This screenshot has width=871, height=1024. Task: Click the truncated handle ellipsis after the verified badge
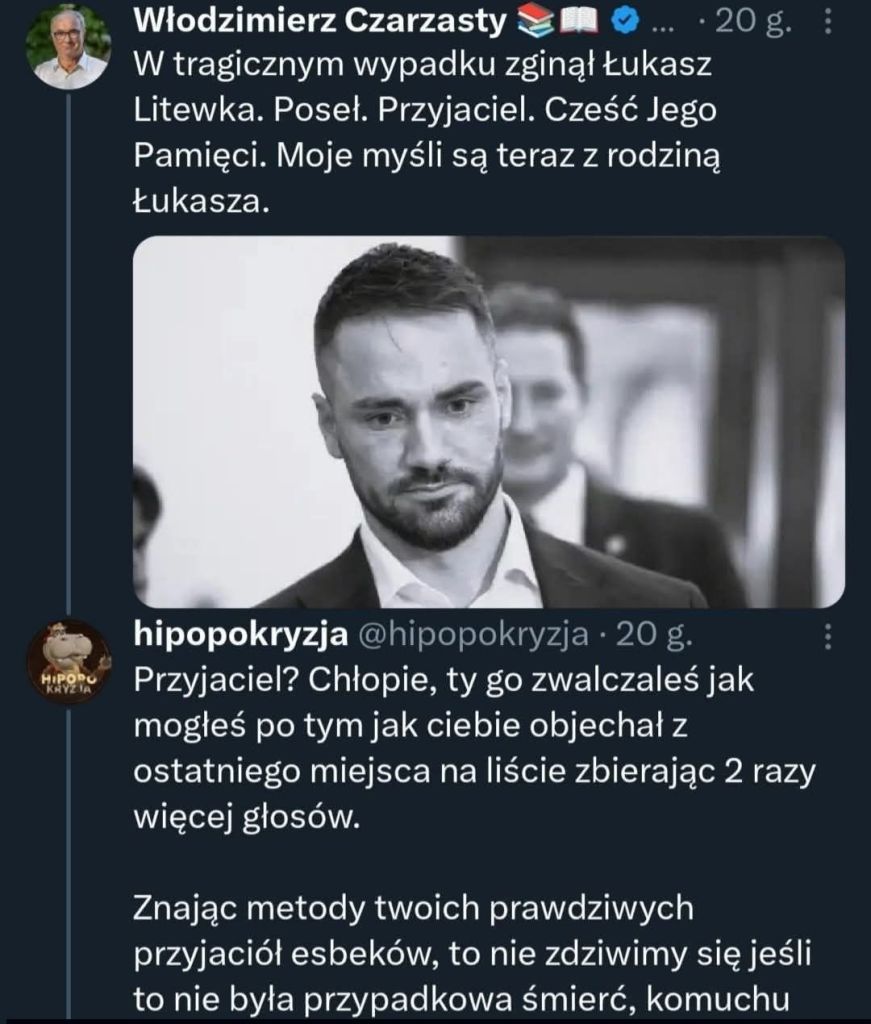[662, 21]
